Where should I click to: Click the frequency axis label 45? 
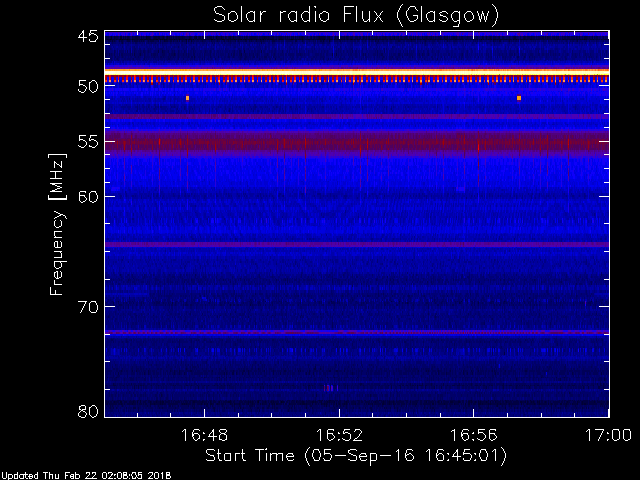click(x=88, y=36)
